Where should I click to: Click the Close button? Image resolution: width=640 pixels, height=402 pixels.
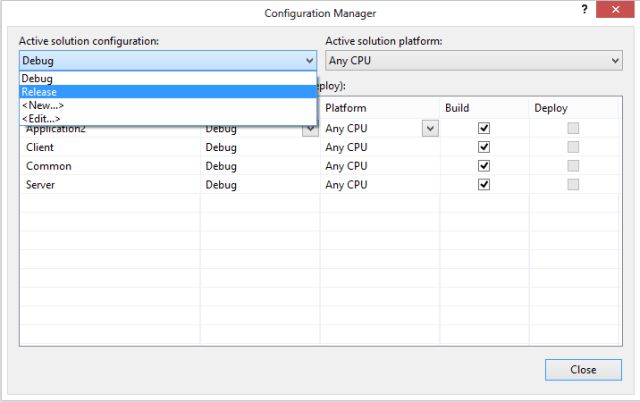pyautogui.click(x=583, y=369)
